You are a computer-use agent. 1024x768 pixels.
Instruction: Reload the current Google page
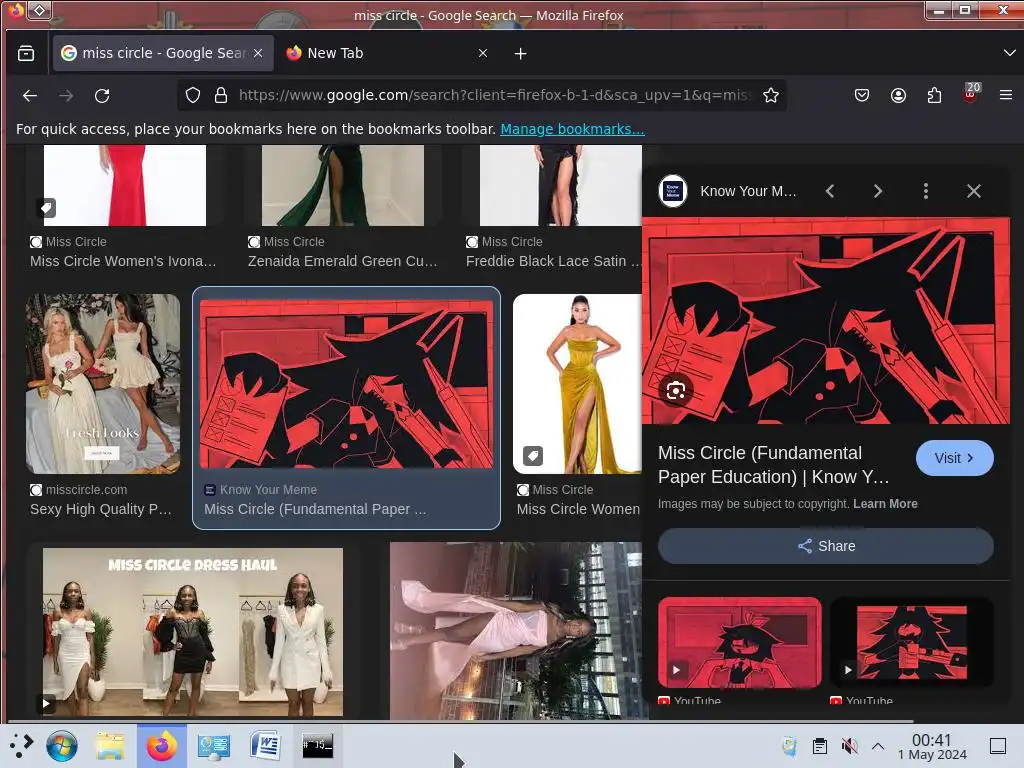[x=102, y=95]
